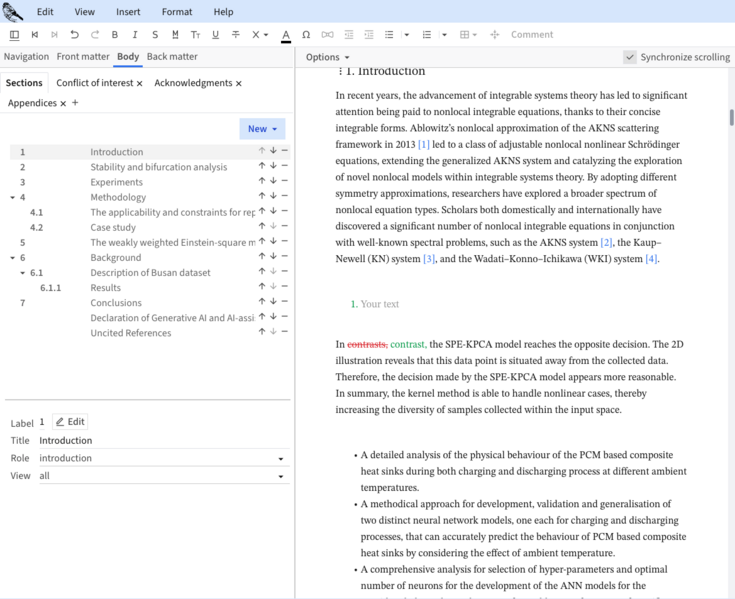Viewport: 735px width, 599px height.
Task: Select the Case study tree row
Action: click(150, 227)
